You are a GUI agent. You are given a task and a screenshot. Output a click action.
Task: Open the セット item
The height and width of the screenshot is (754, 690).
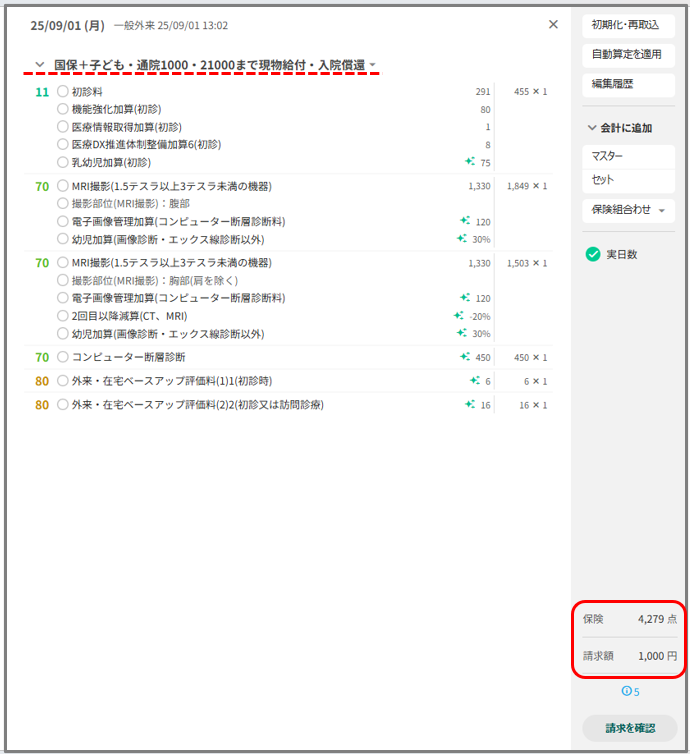point(628,180)
